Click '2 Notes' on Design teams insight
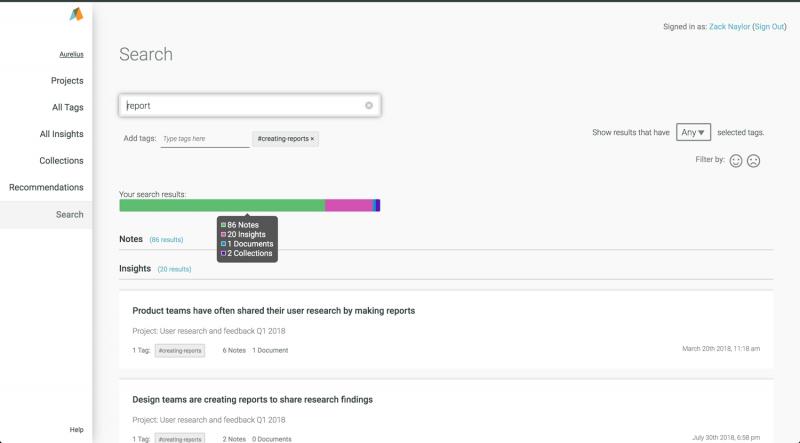The width and height of the screenshot is (800, 443). point(234,439)
